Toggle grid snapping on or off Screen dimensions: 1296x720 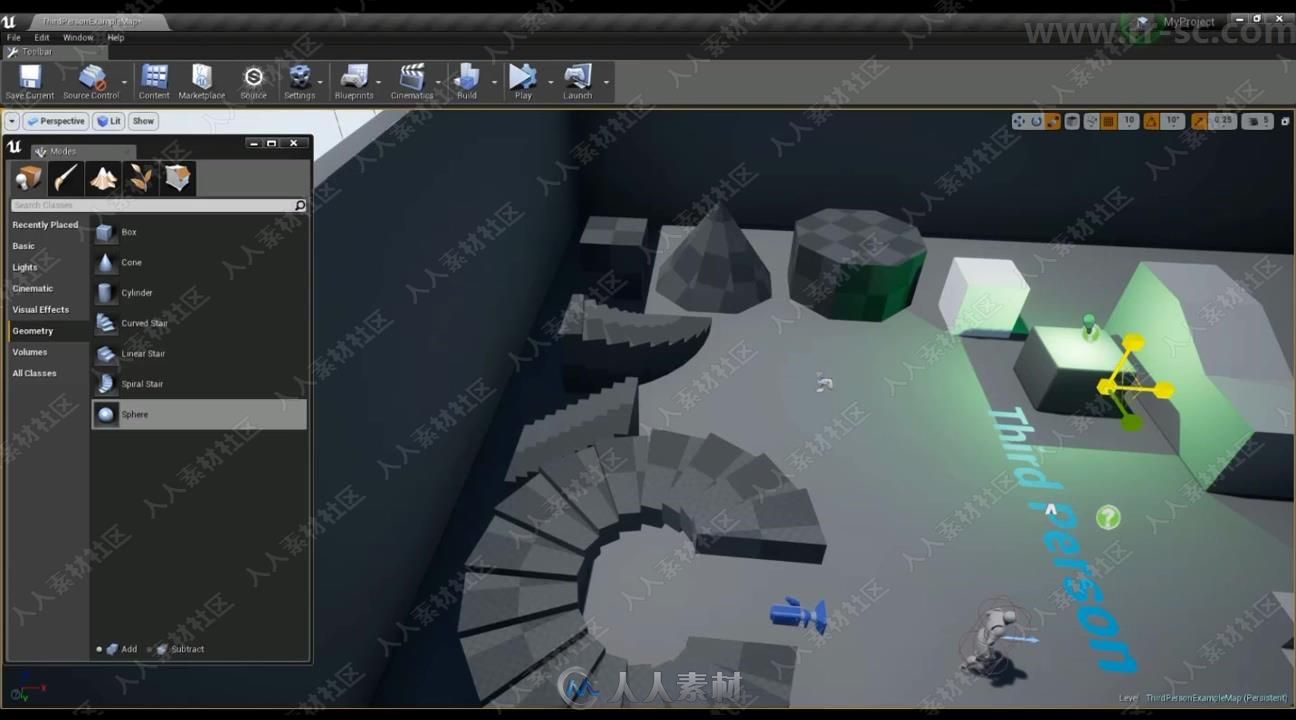click(1108, 121)
